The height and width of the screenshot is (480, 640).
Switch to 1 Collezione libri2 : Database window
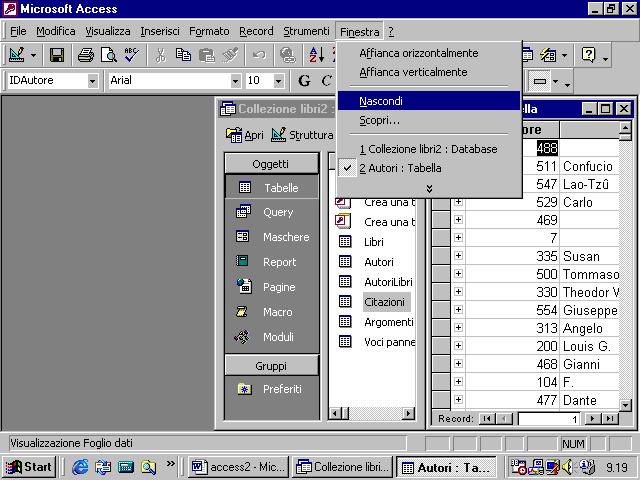(429, 149)
